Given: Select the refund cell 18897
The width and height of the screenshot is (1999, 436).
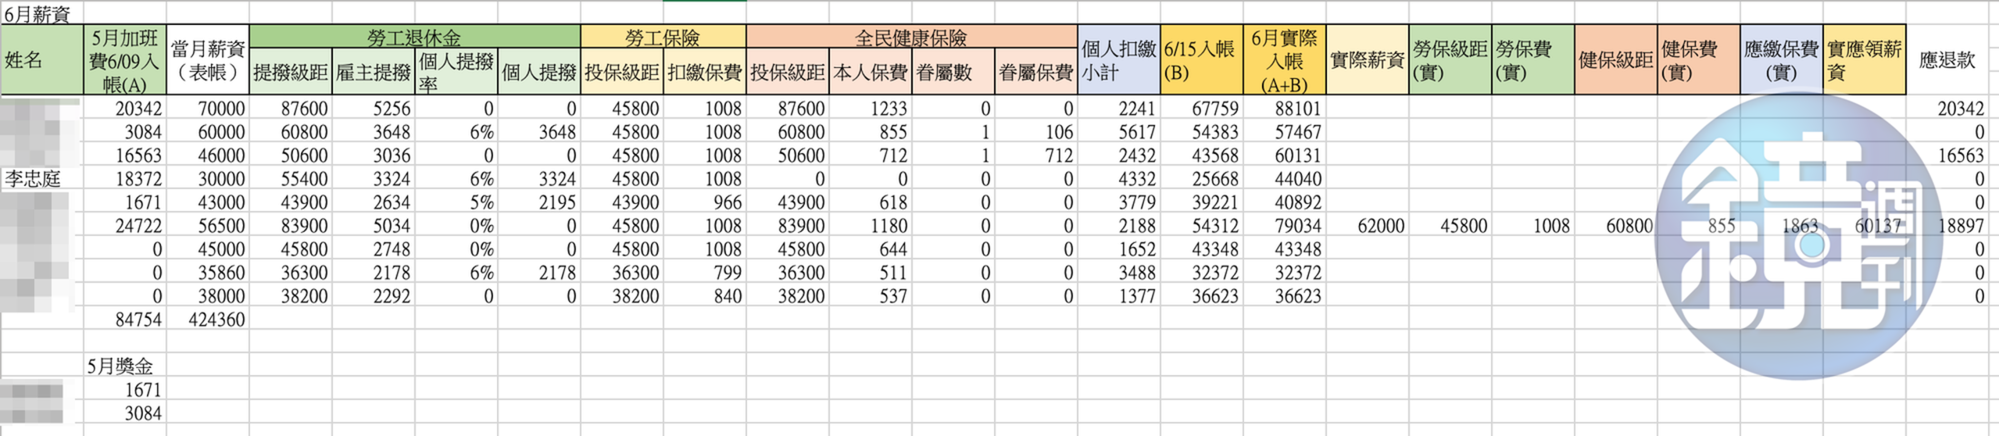Looking at the screenshot, I should (1947, 226).
